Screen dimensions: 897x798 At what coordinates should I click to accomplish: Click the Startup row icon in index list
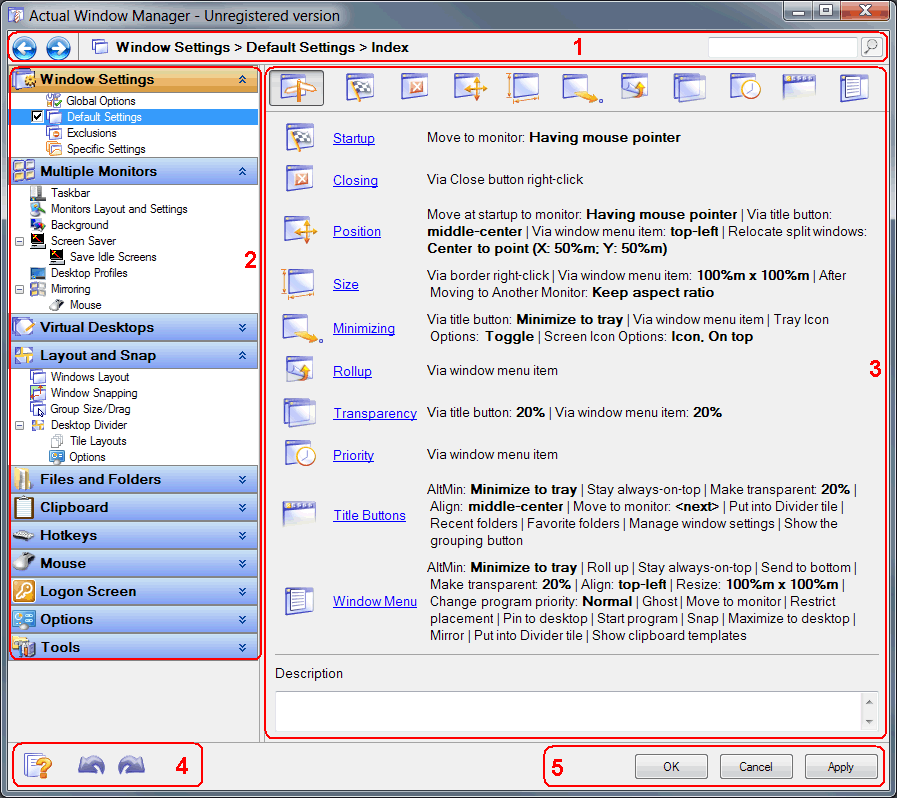pyautogui.click(x=300, y=137)
